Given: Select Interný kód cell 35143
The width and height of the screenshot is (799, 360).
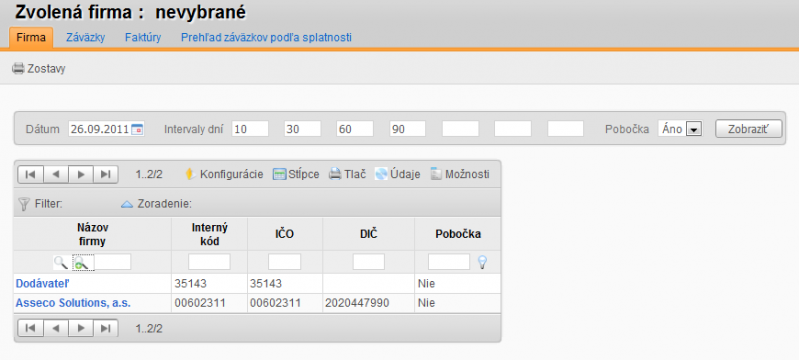Looking at the screenshot, I should (210, 284).
